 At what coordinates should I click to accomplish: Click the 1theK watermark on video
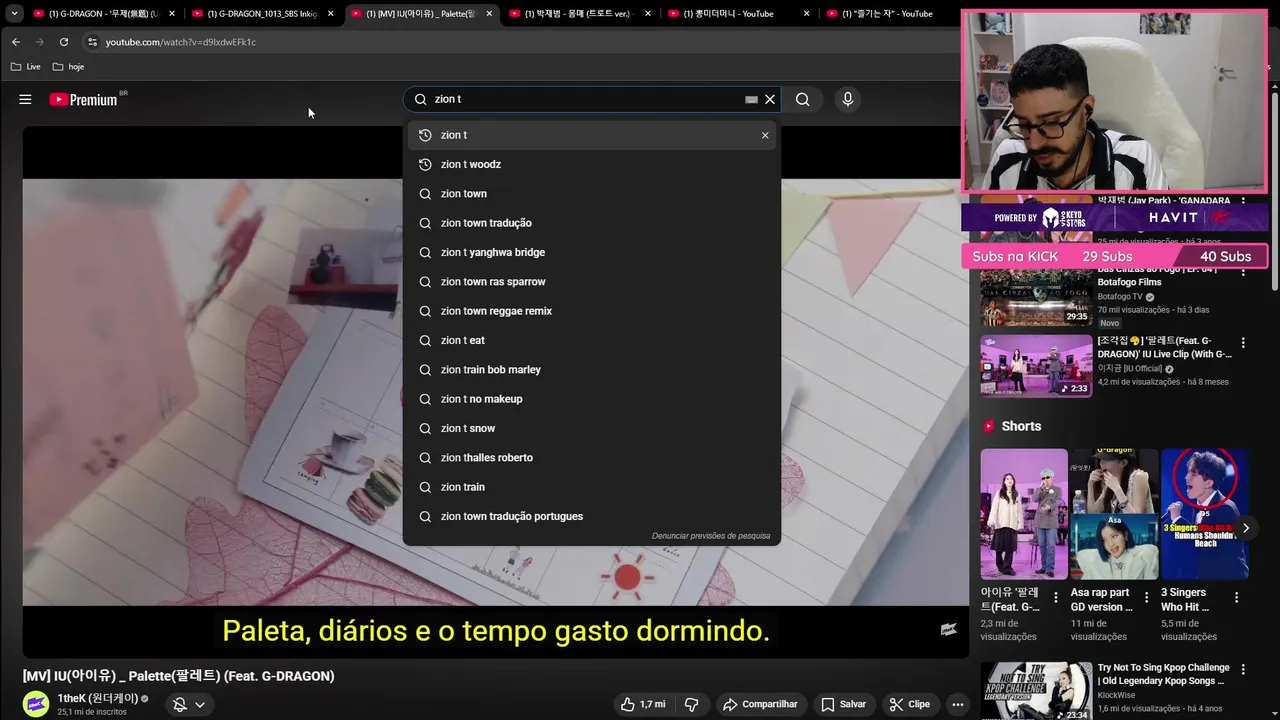949,629
